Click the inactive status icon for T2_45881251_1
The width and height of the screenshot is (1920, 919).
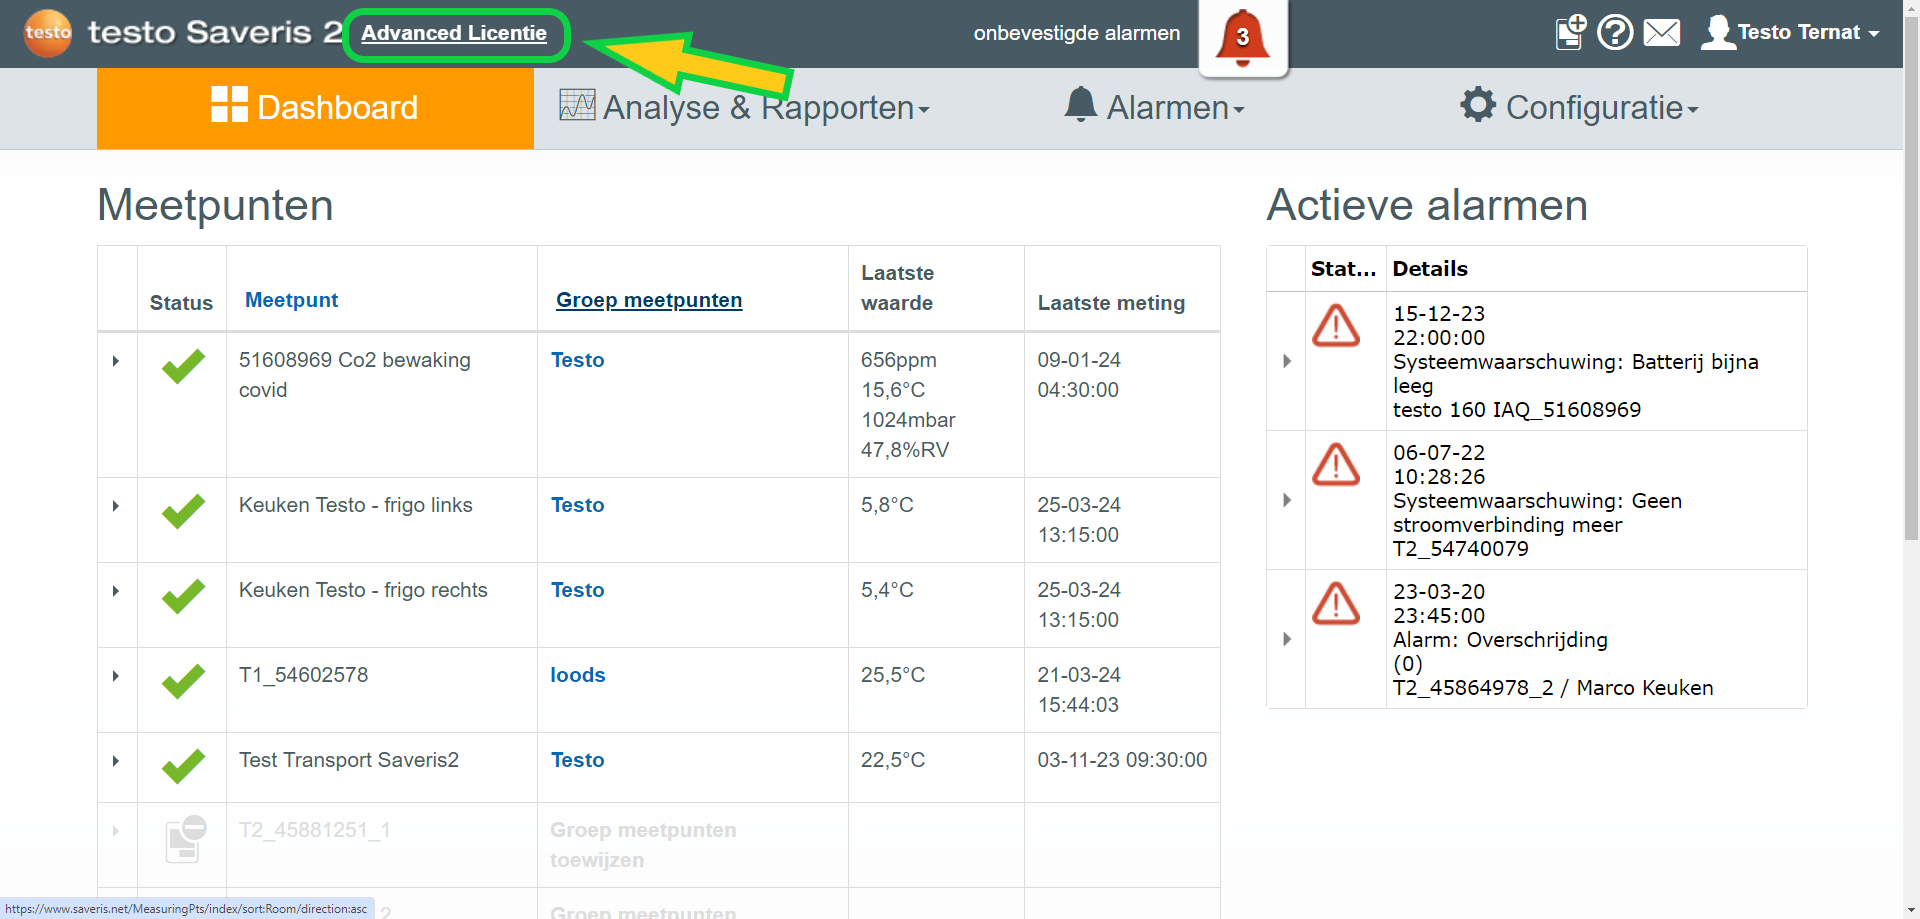pos(185,838)
